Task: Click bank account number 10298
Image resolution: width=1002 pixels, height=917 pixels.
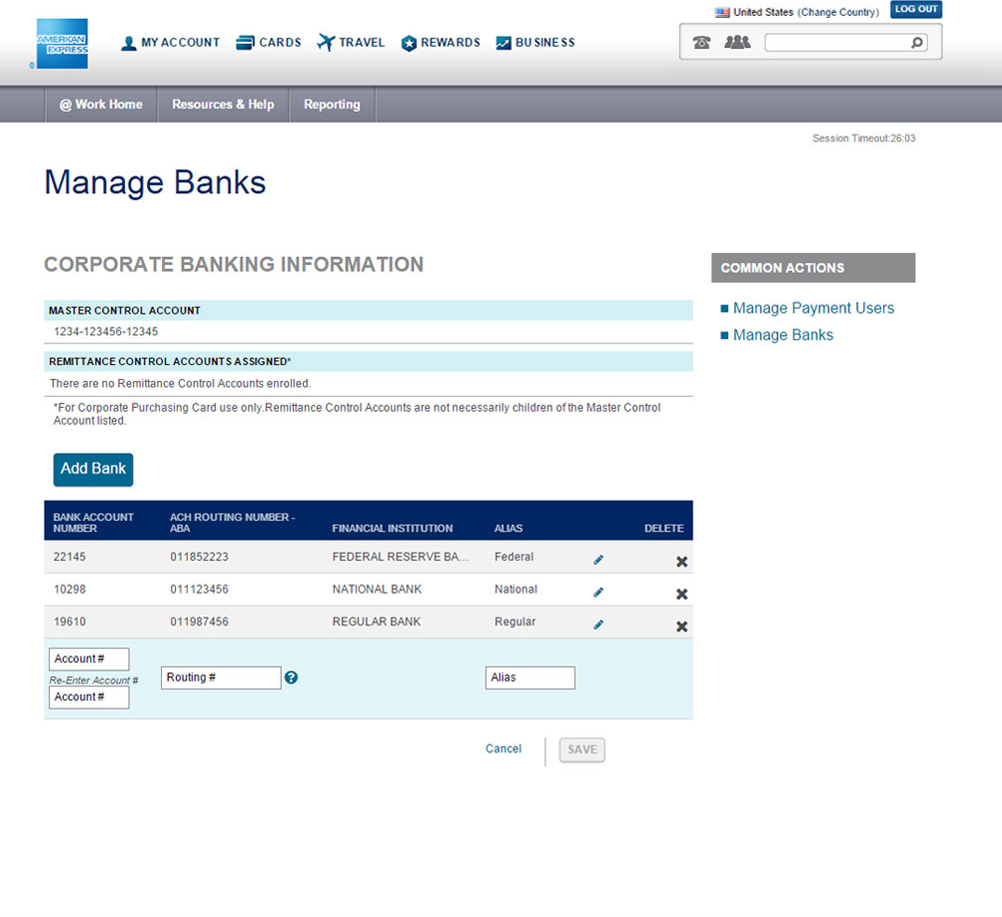Action: pyautogui.click(x=70, y=589)
